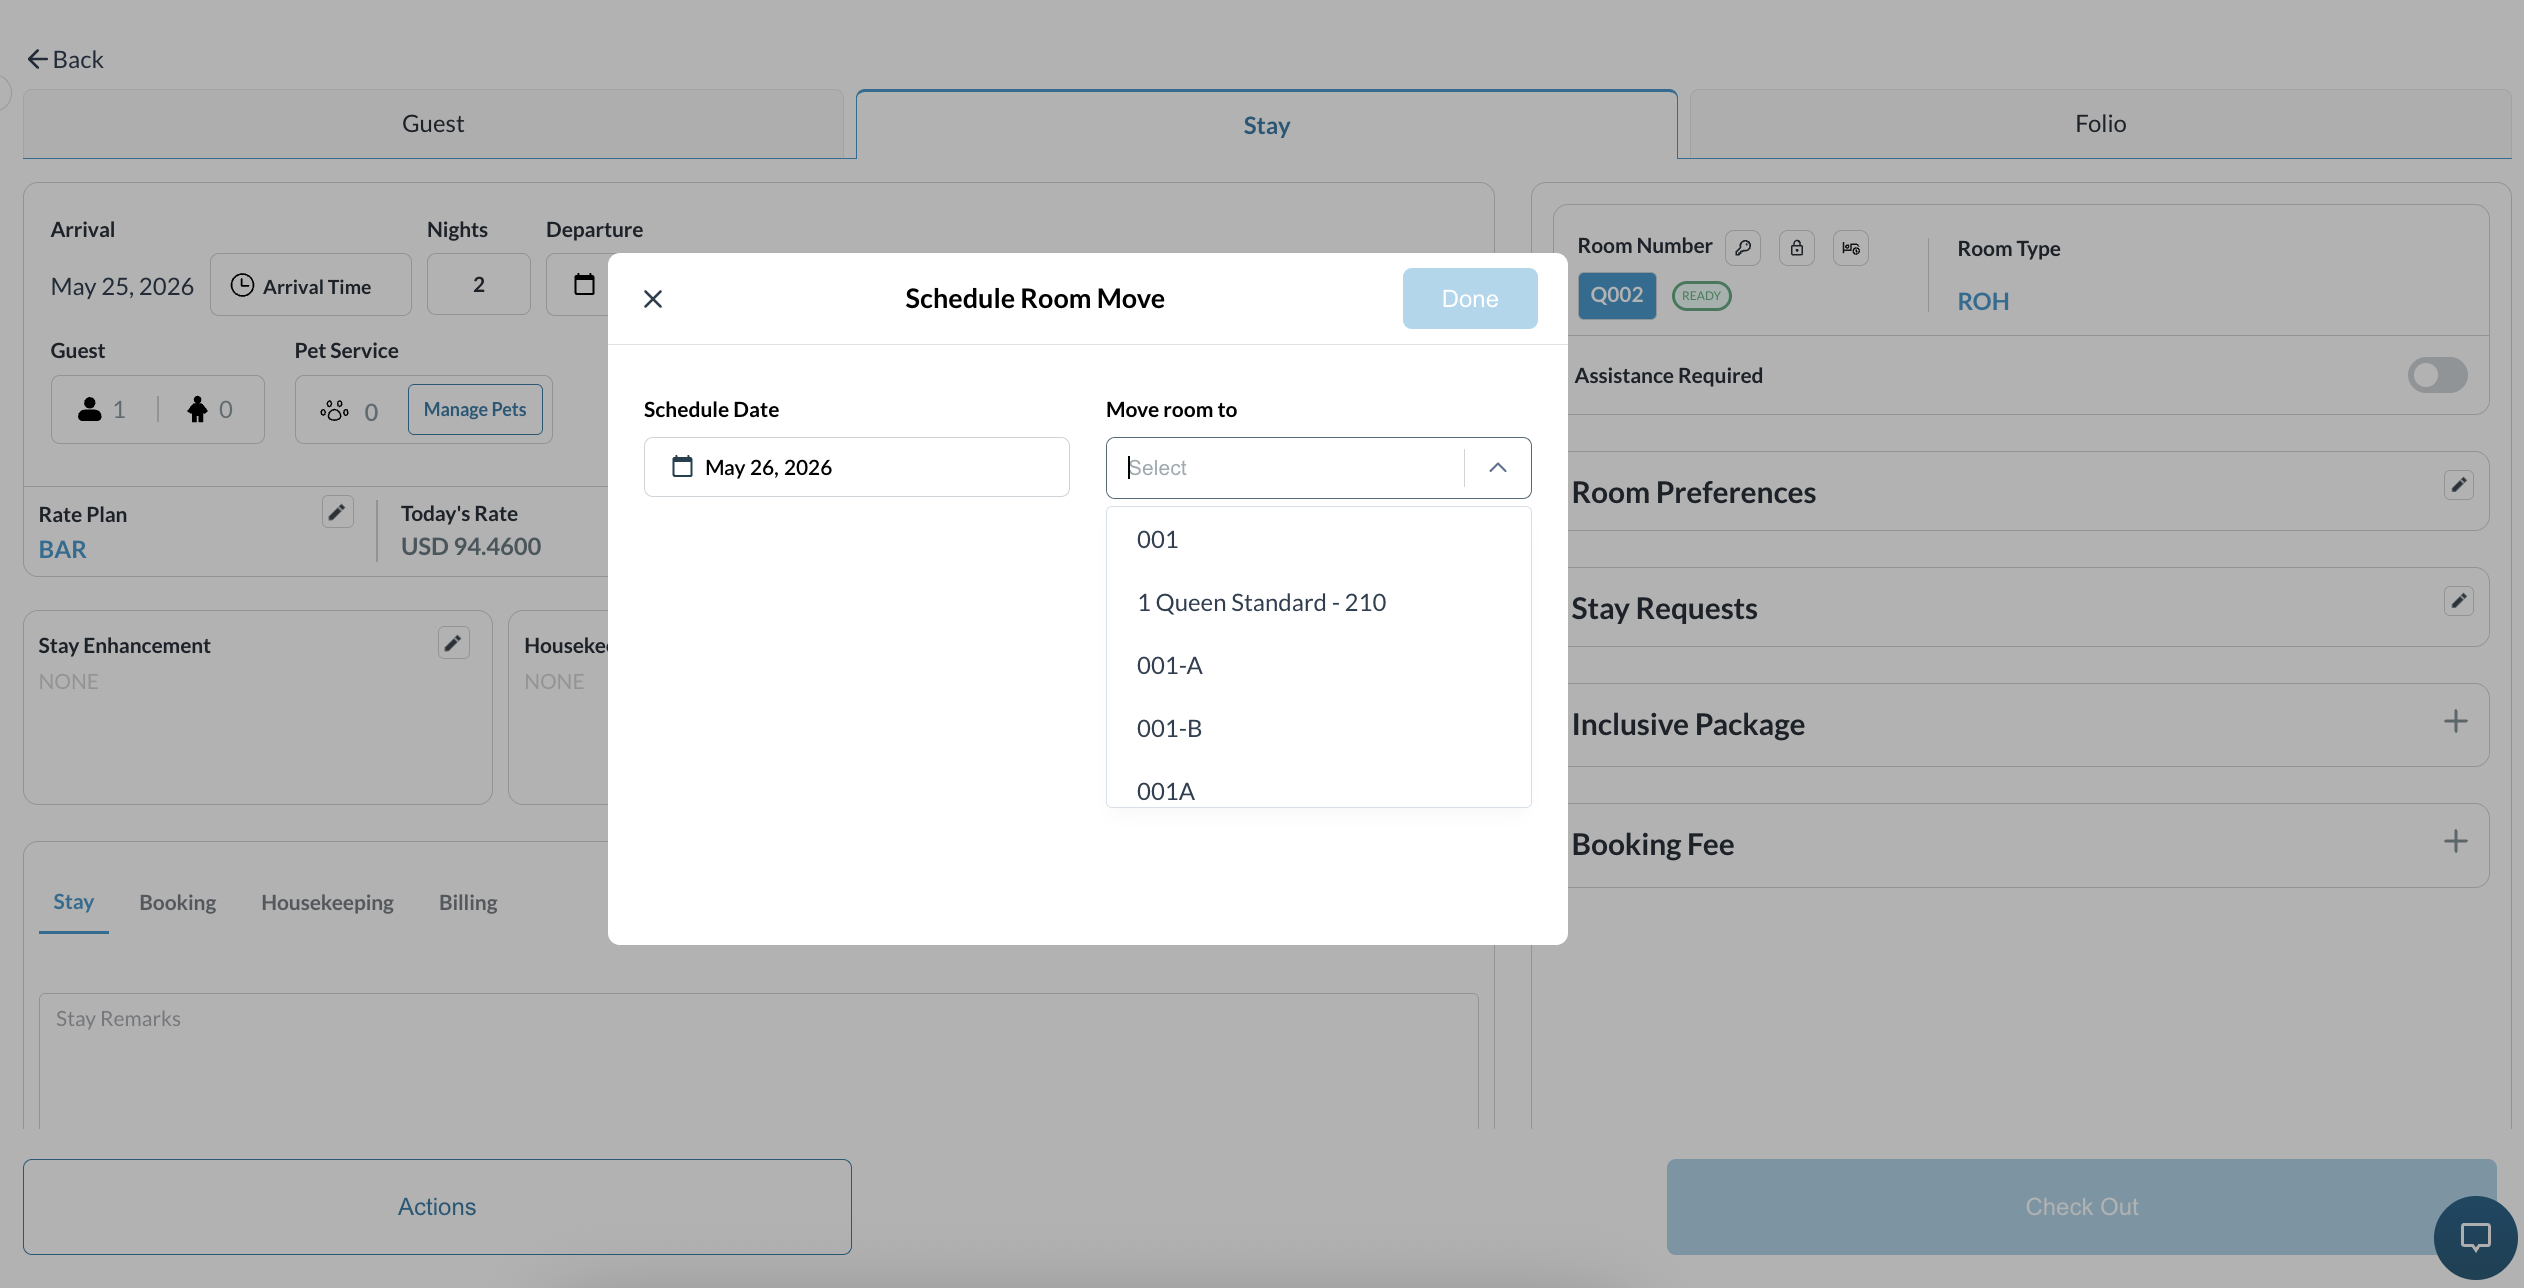Open the Schedule Date field May 26, 2026

[x=857, y=467]
